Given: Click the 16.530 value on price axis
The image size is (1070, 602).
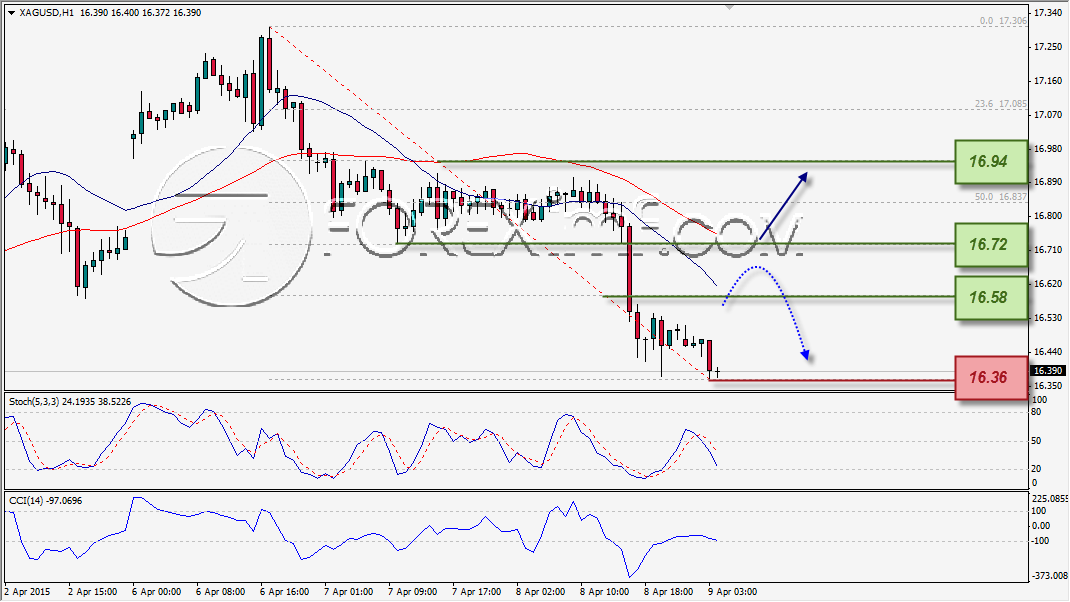Looking at the screenshot, I should tap(1048, 318).
